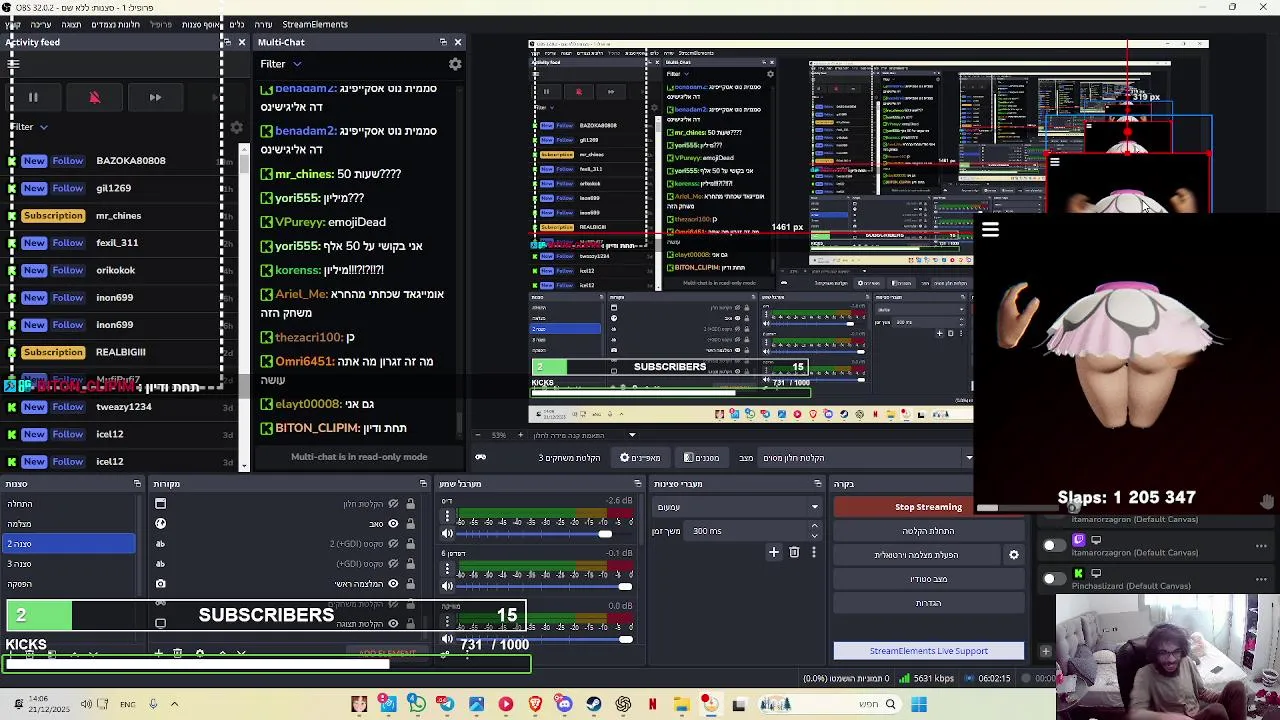Undock the scene transitions panel
This screenshot has height=720, width=1280.
(x=817, y=484)
